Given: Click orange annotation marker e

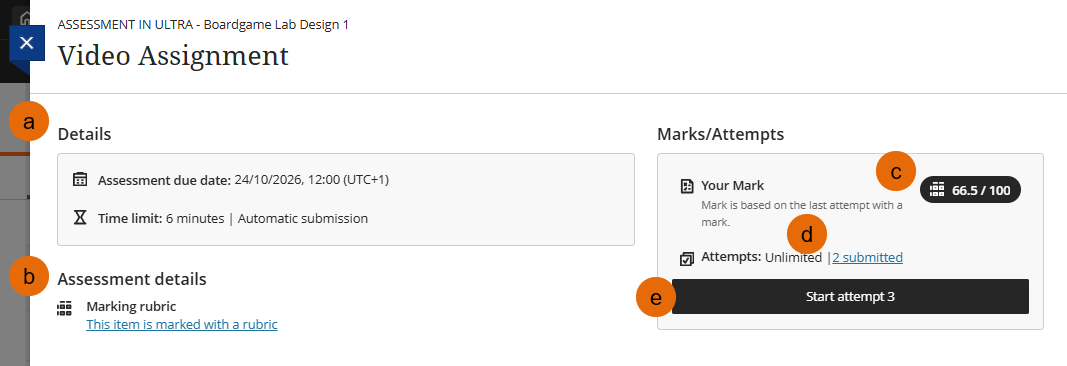Looking at the screenshot, I should coord(656,297).
